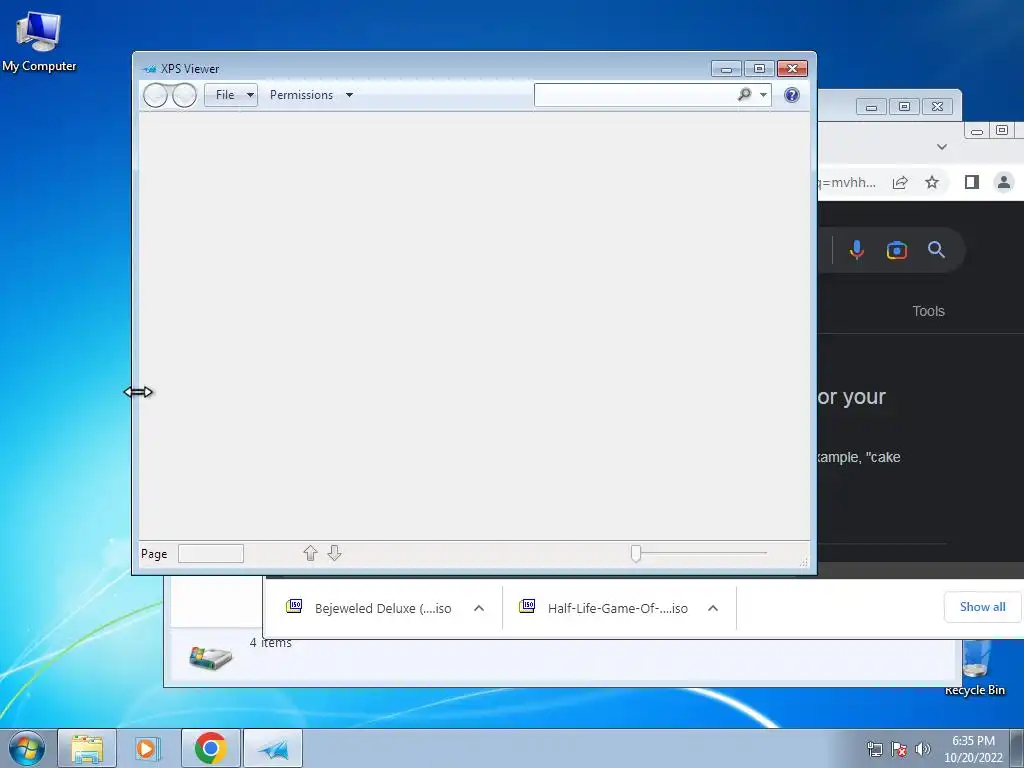This screenshot has width=1024, height=768.
Task: Click the zoom slider handle in XPS Viewer
Action: [x=636, y=553]
